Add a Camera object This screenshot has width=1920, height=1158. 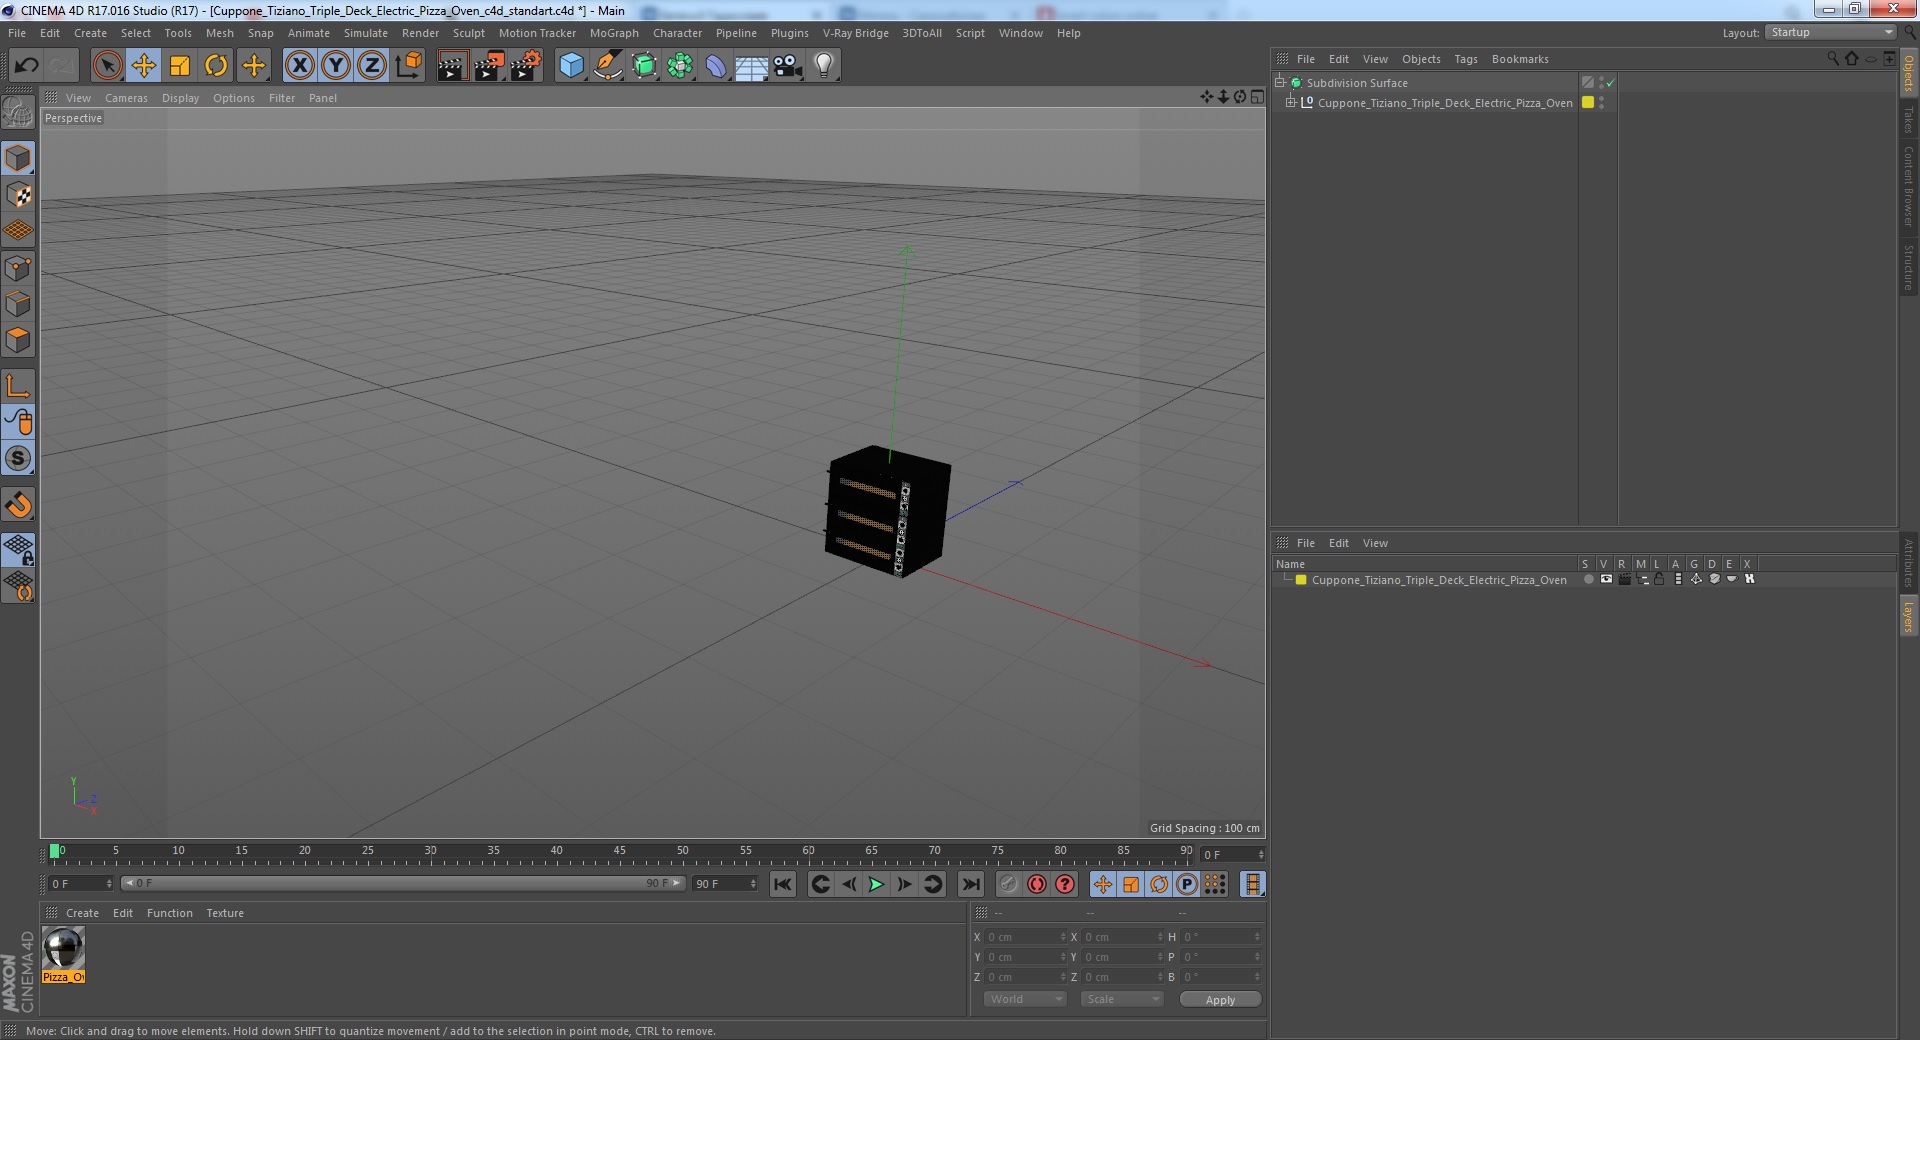(788, 66)
